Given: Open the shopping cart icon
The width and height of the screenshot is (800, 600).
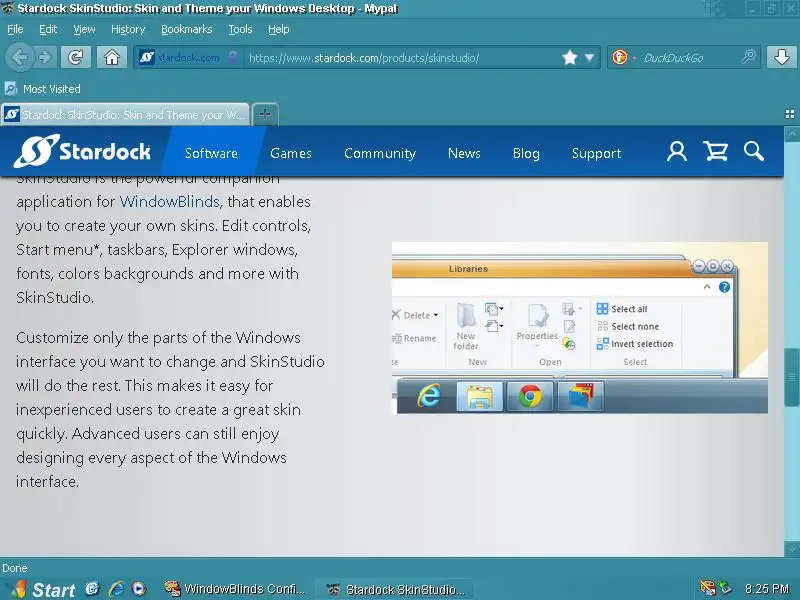Looking at the screenshot, I should pos(715,152).
